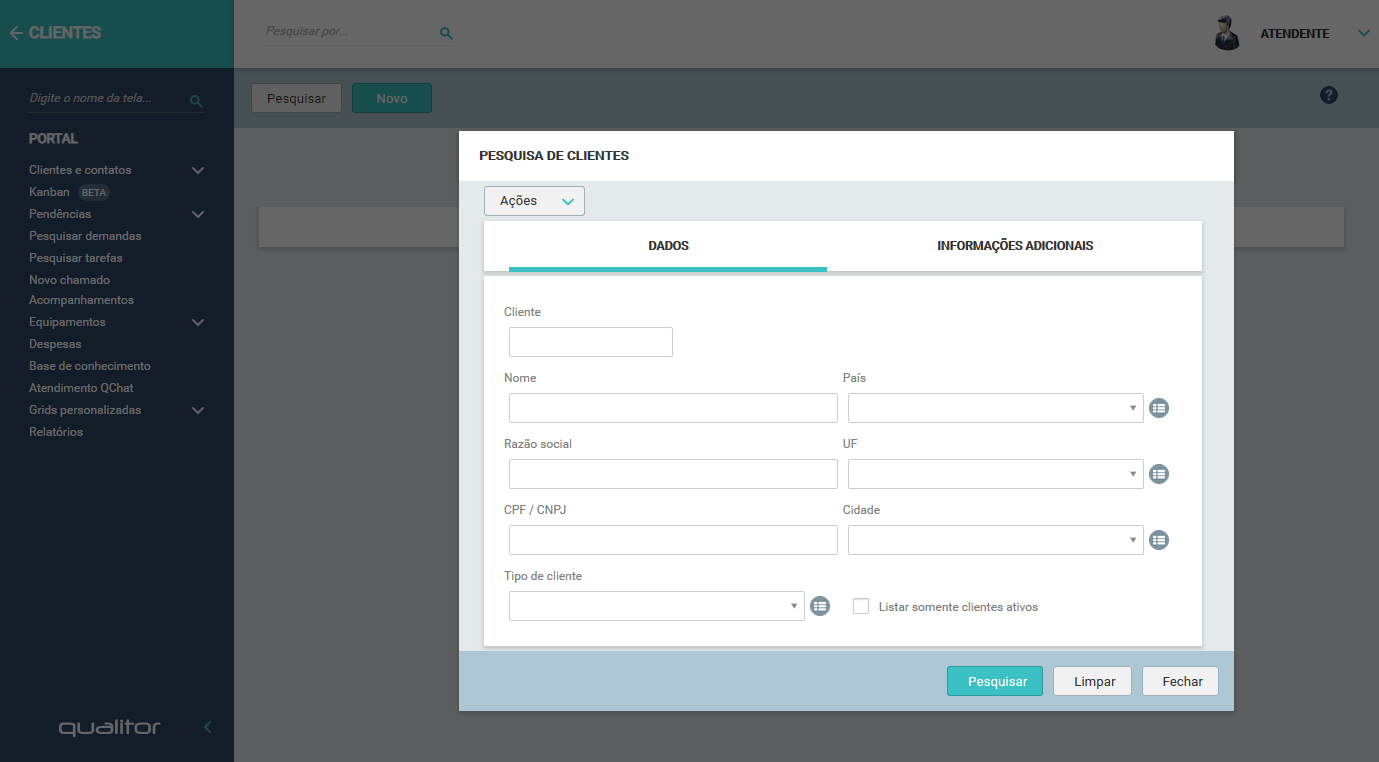Focus the Digite o nome da tela field
Screen dimensions: 1379x762
pyautogui.click(x=108, y=99)
